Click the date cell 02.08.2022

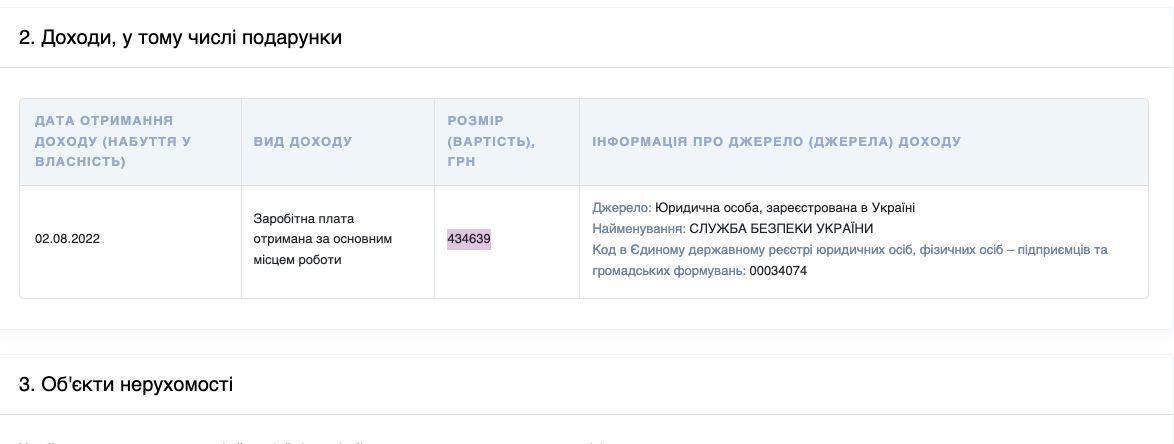pyautogui.click(x=67, y=239)
